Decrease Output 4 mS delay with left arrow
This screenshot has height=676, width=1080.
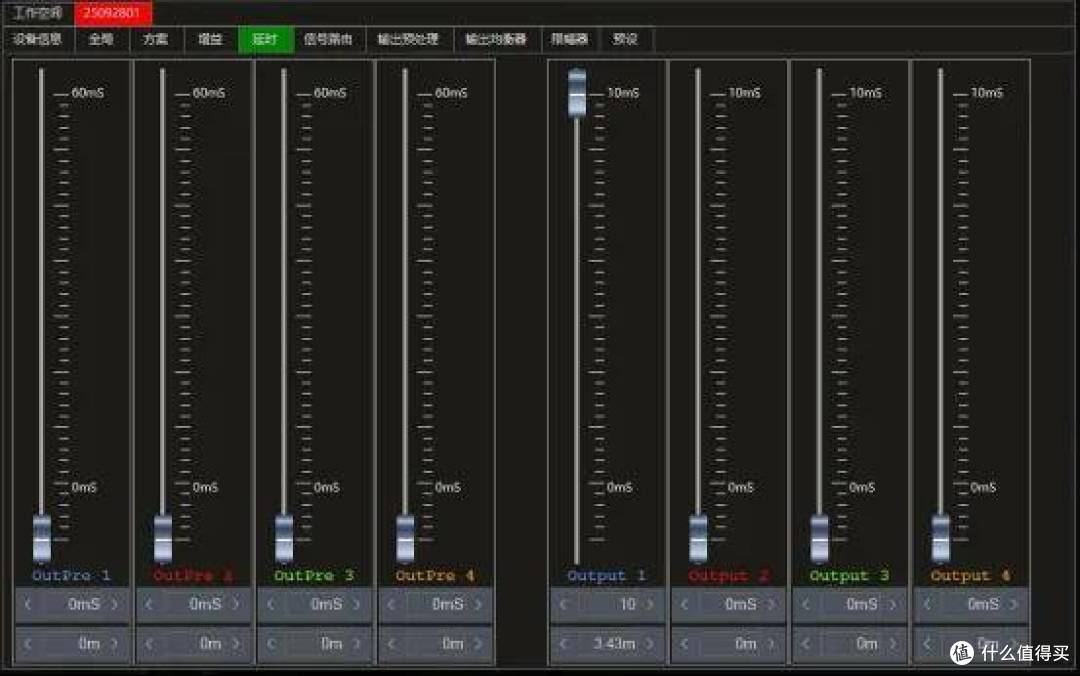pos(926,604)
